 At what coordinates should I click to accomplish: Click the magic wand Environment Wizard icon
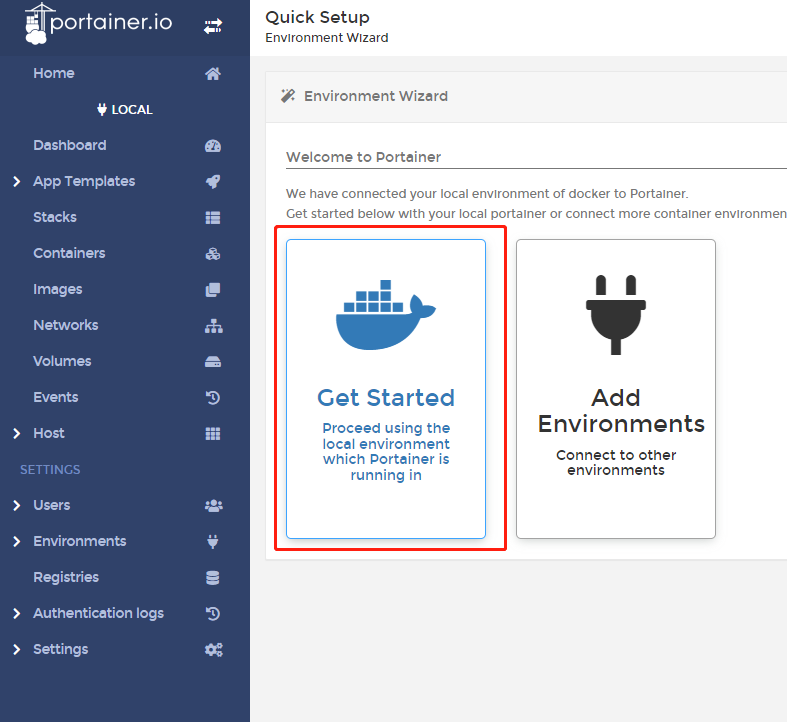(288, 95)
